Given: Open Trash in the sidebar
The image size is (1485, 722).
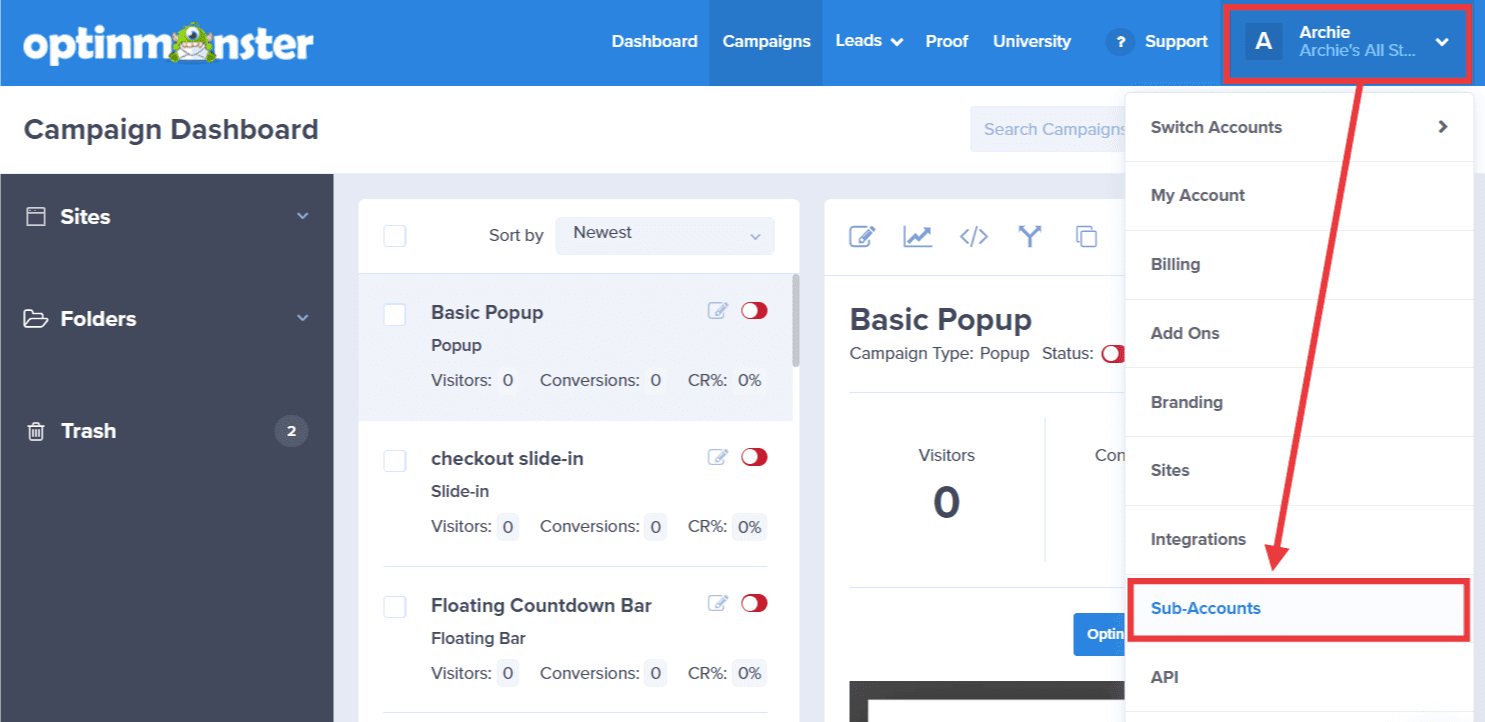Looking at the screenshot, I should click(88, 431).
